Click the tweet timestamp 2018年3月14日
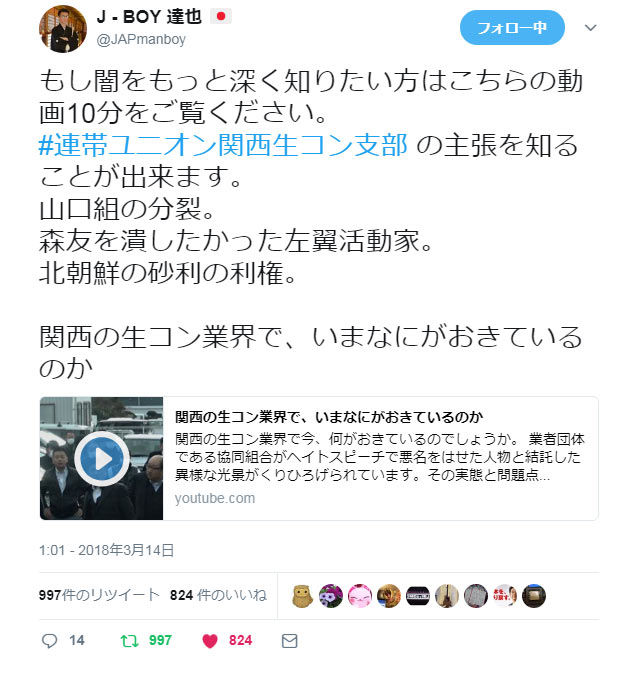Viewport: 629px width, 681px height. [106, 550]
